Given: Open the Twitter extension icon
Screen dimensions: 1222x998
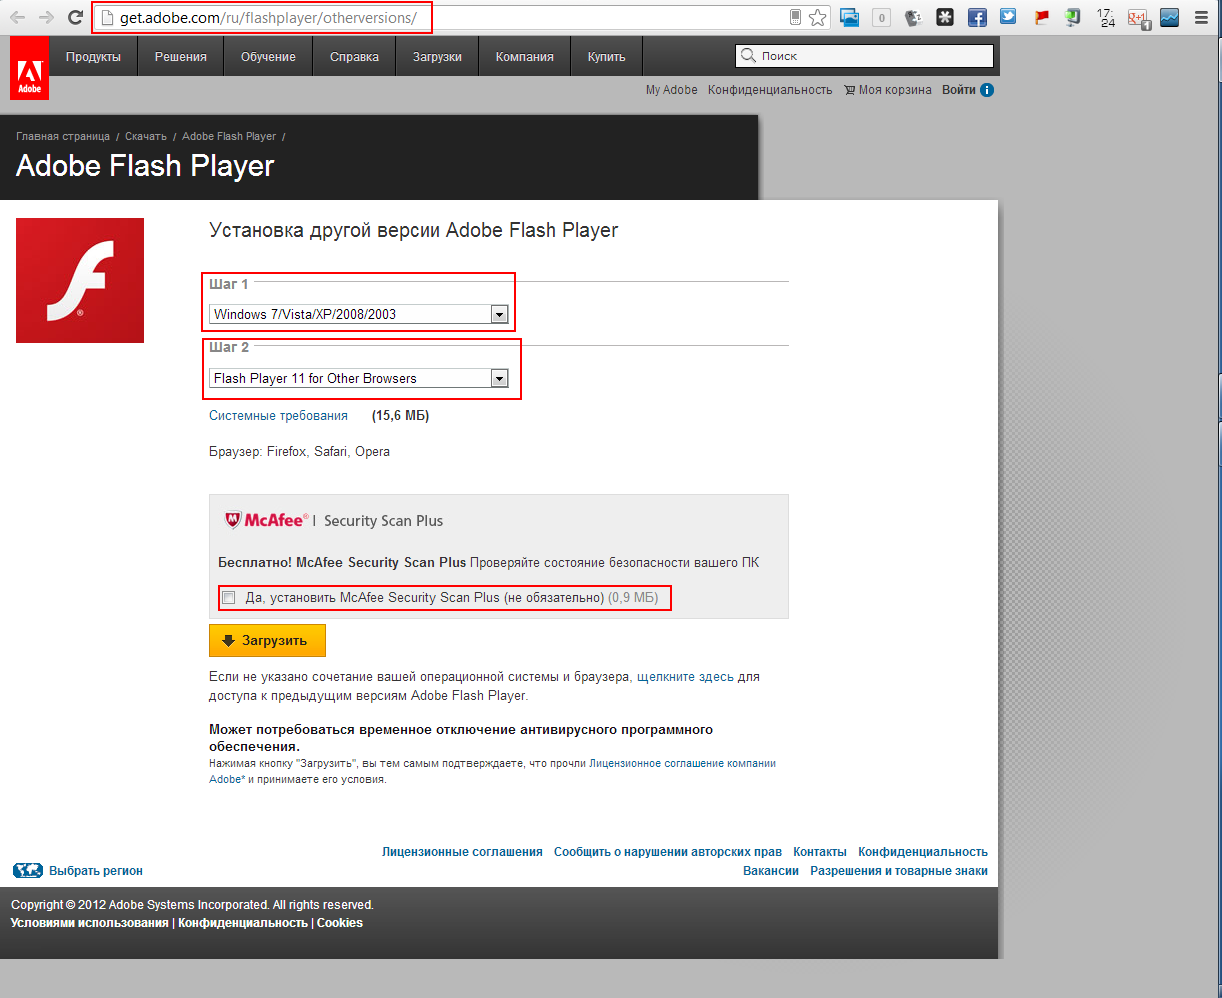Looking at the screenshot, I should tap(1008, 17).
